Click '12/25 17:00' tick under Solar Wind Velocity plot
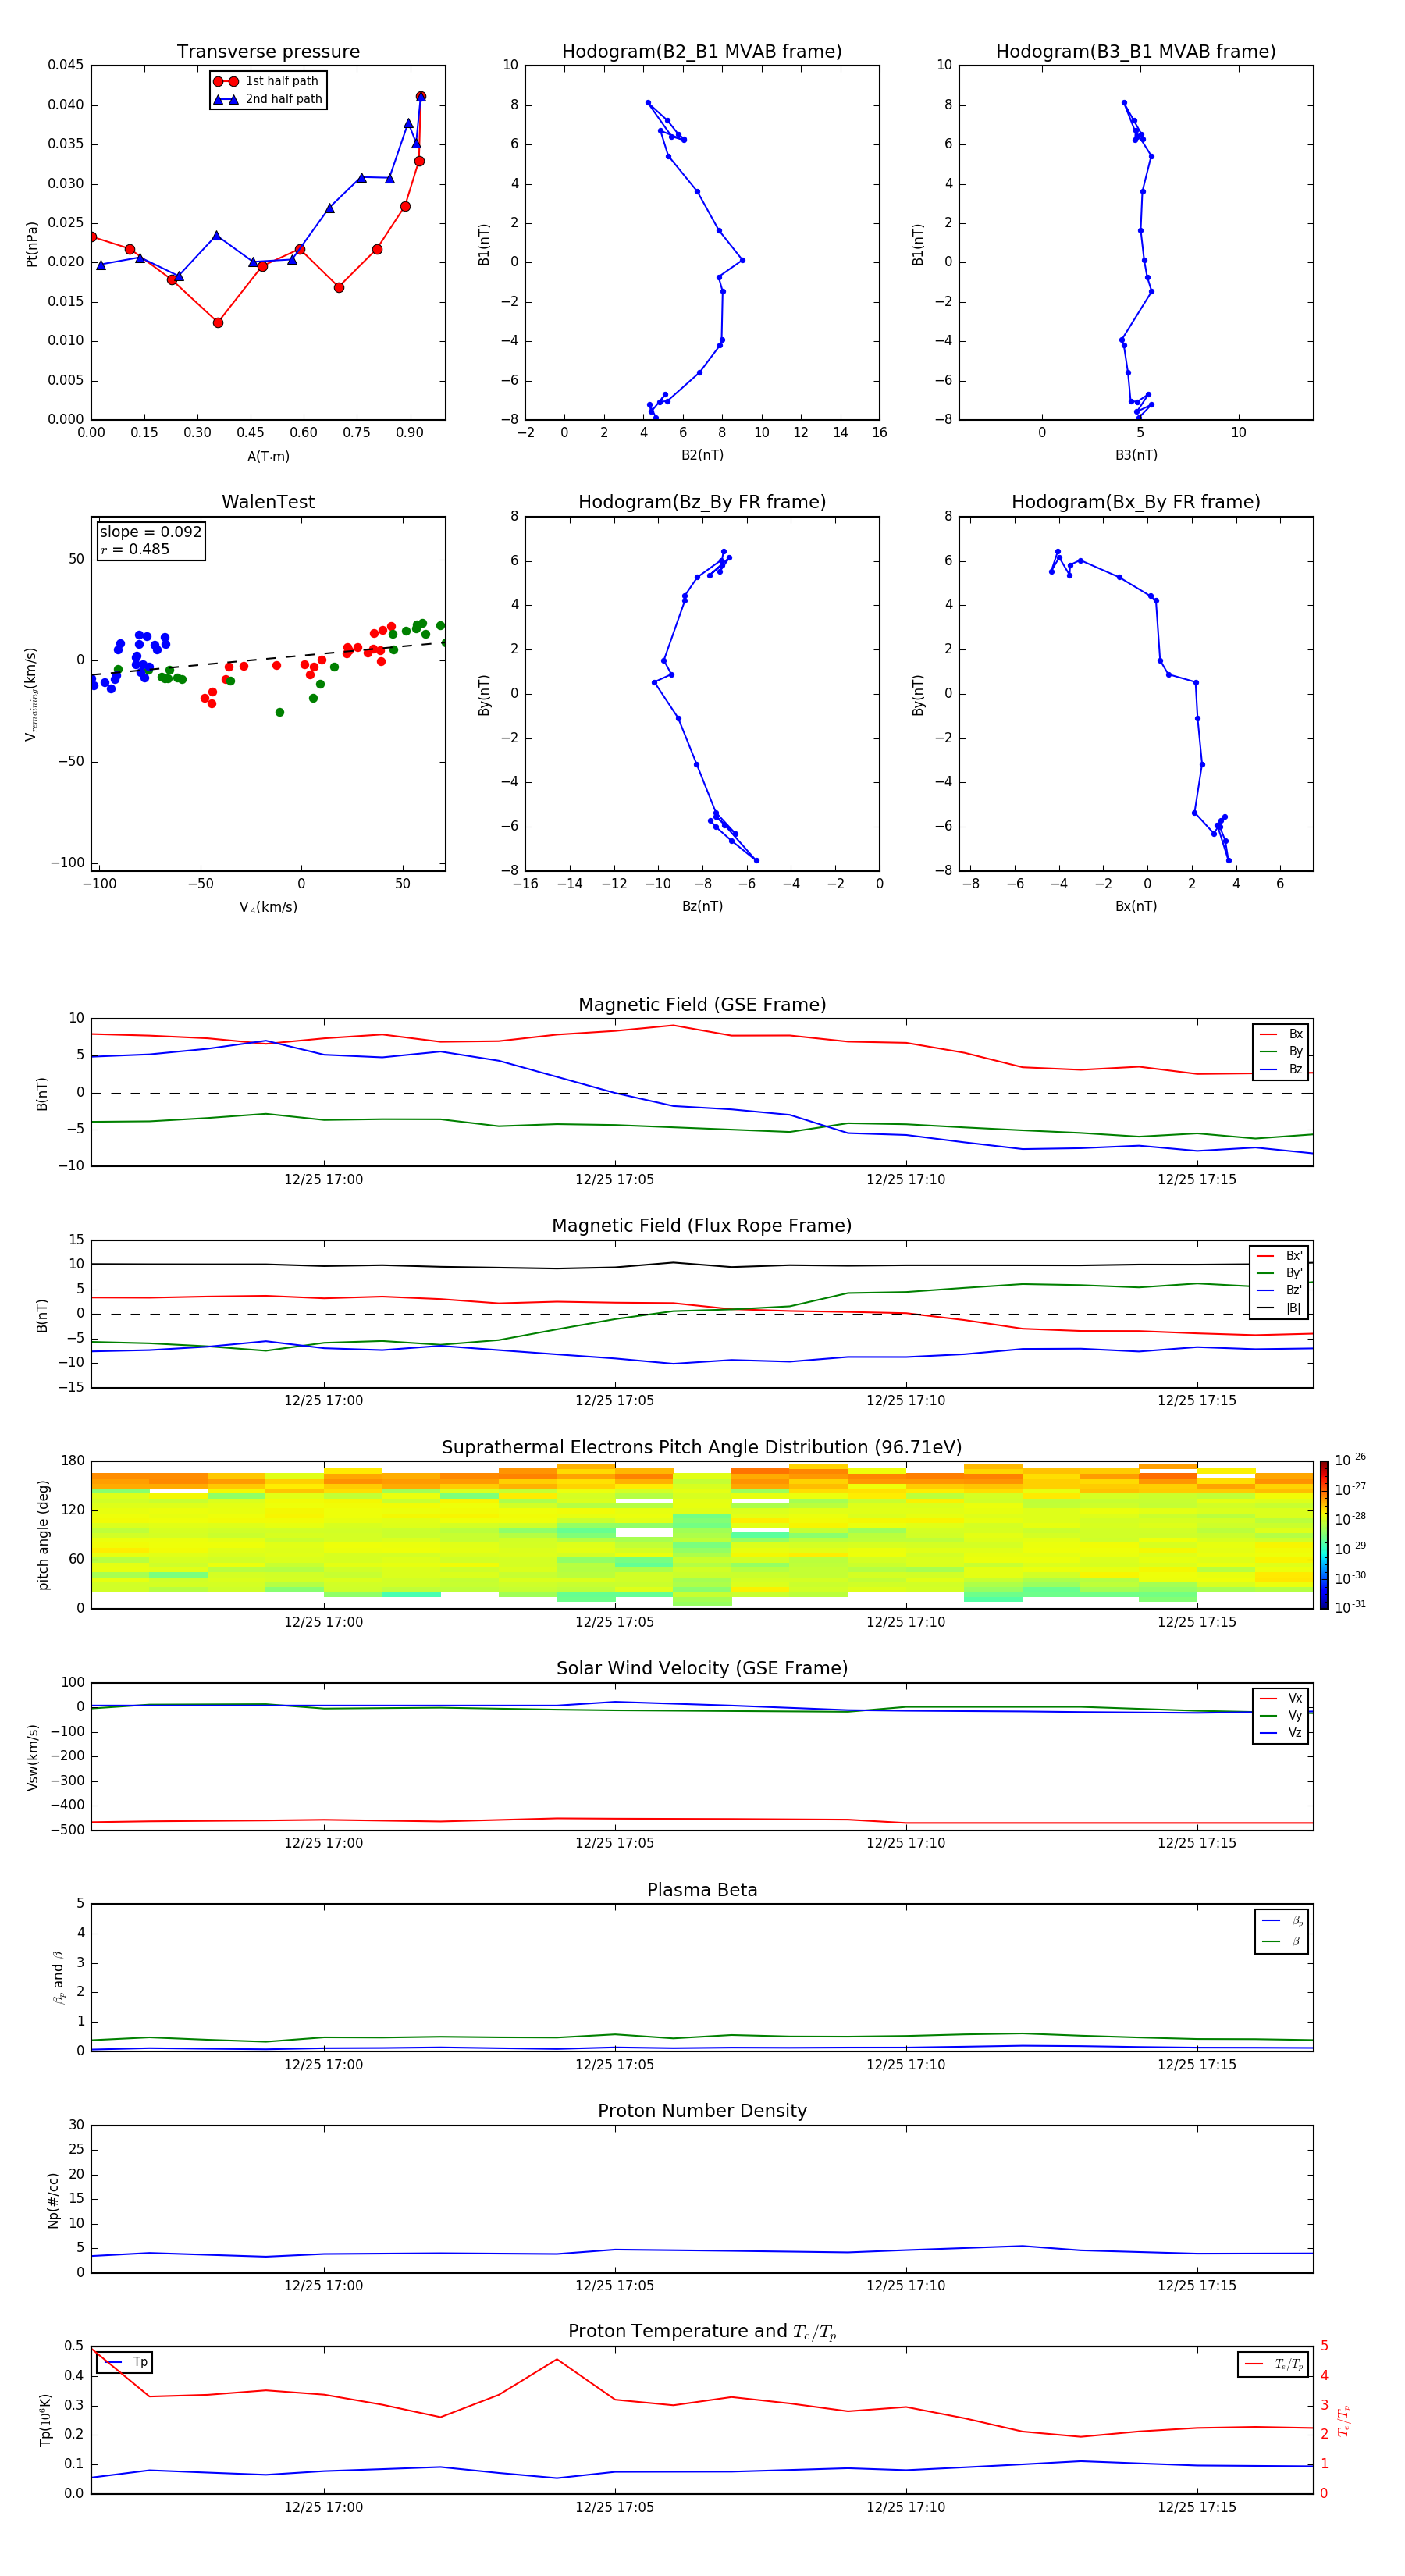This screenshot has height=2576, width=1405. tap(323, 1843)
